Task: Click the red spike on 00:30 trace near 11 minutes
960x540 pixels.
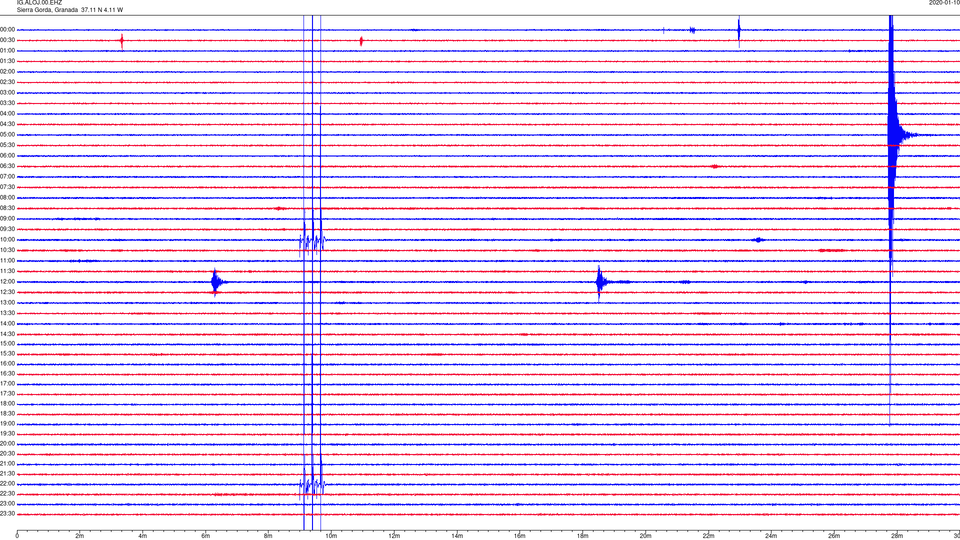Action: tap(361, 41)
